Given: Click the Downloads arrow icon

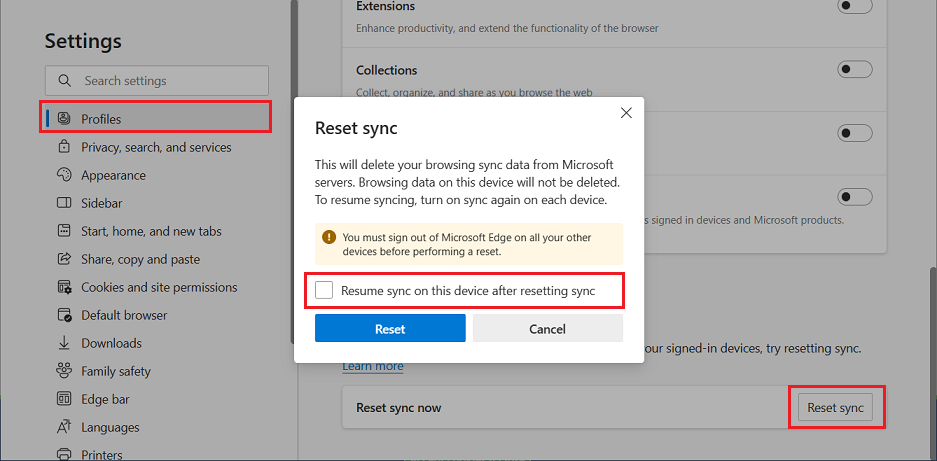Looking at the screenshot, I should 64,343.
